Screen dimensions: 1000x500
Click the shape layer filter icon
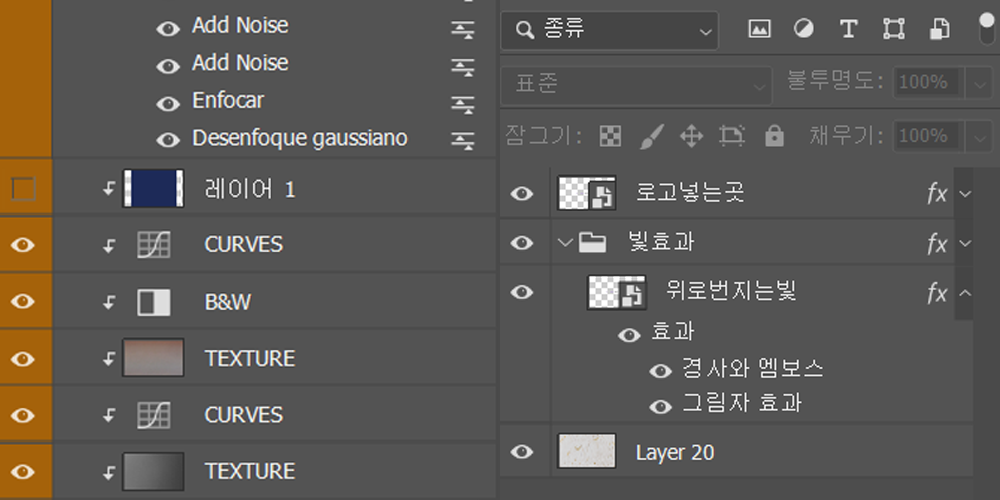(894, 29)
